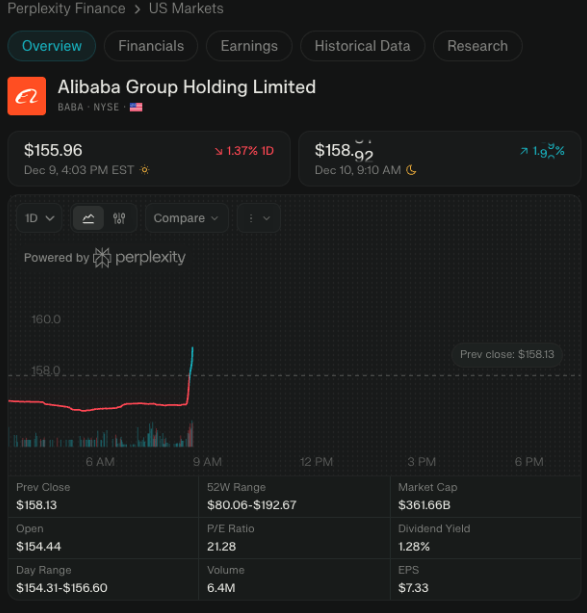Go to Perplexity Finance breadcrumb

(x=66, y=8)
